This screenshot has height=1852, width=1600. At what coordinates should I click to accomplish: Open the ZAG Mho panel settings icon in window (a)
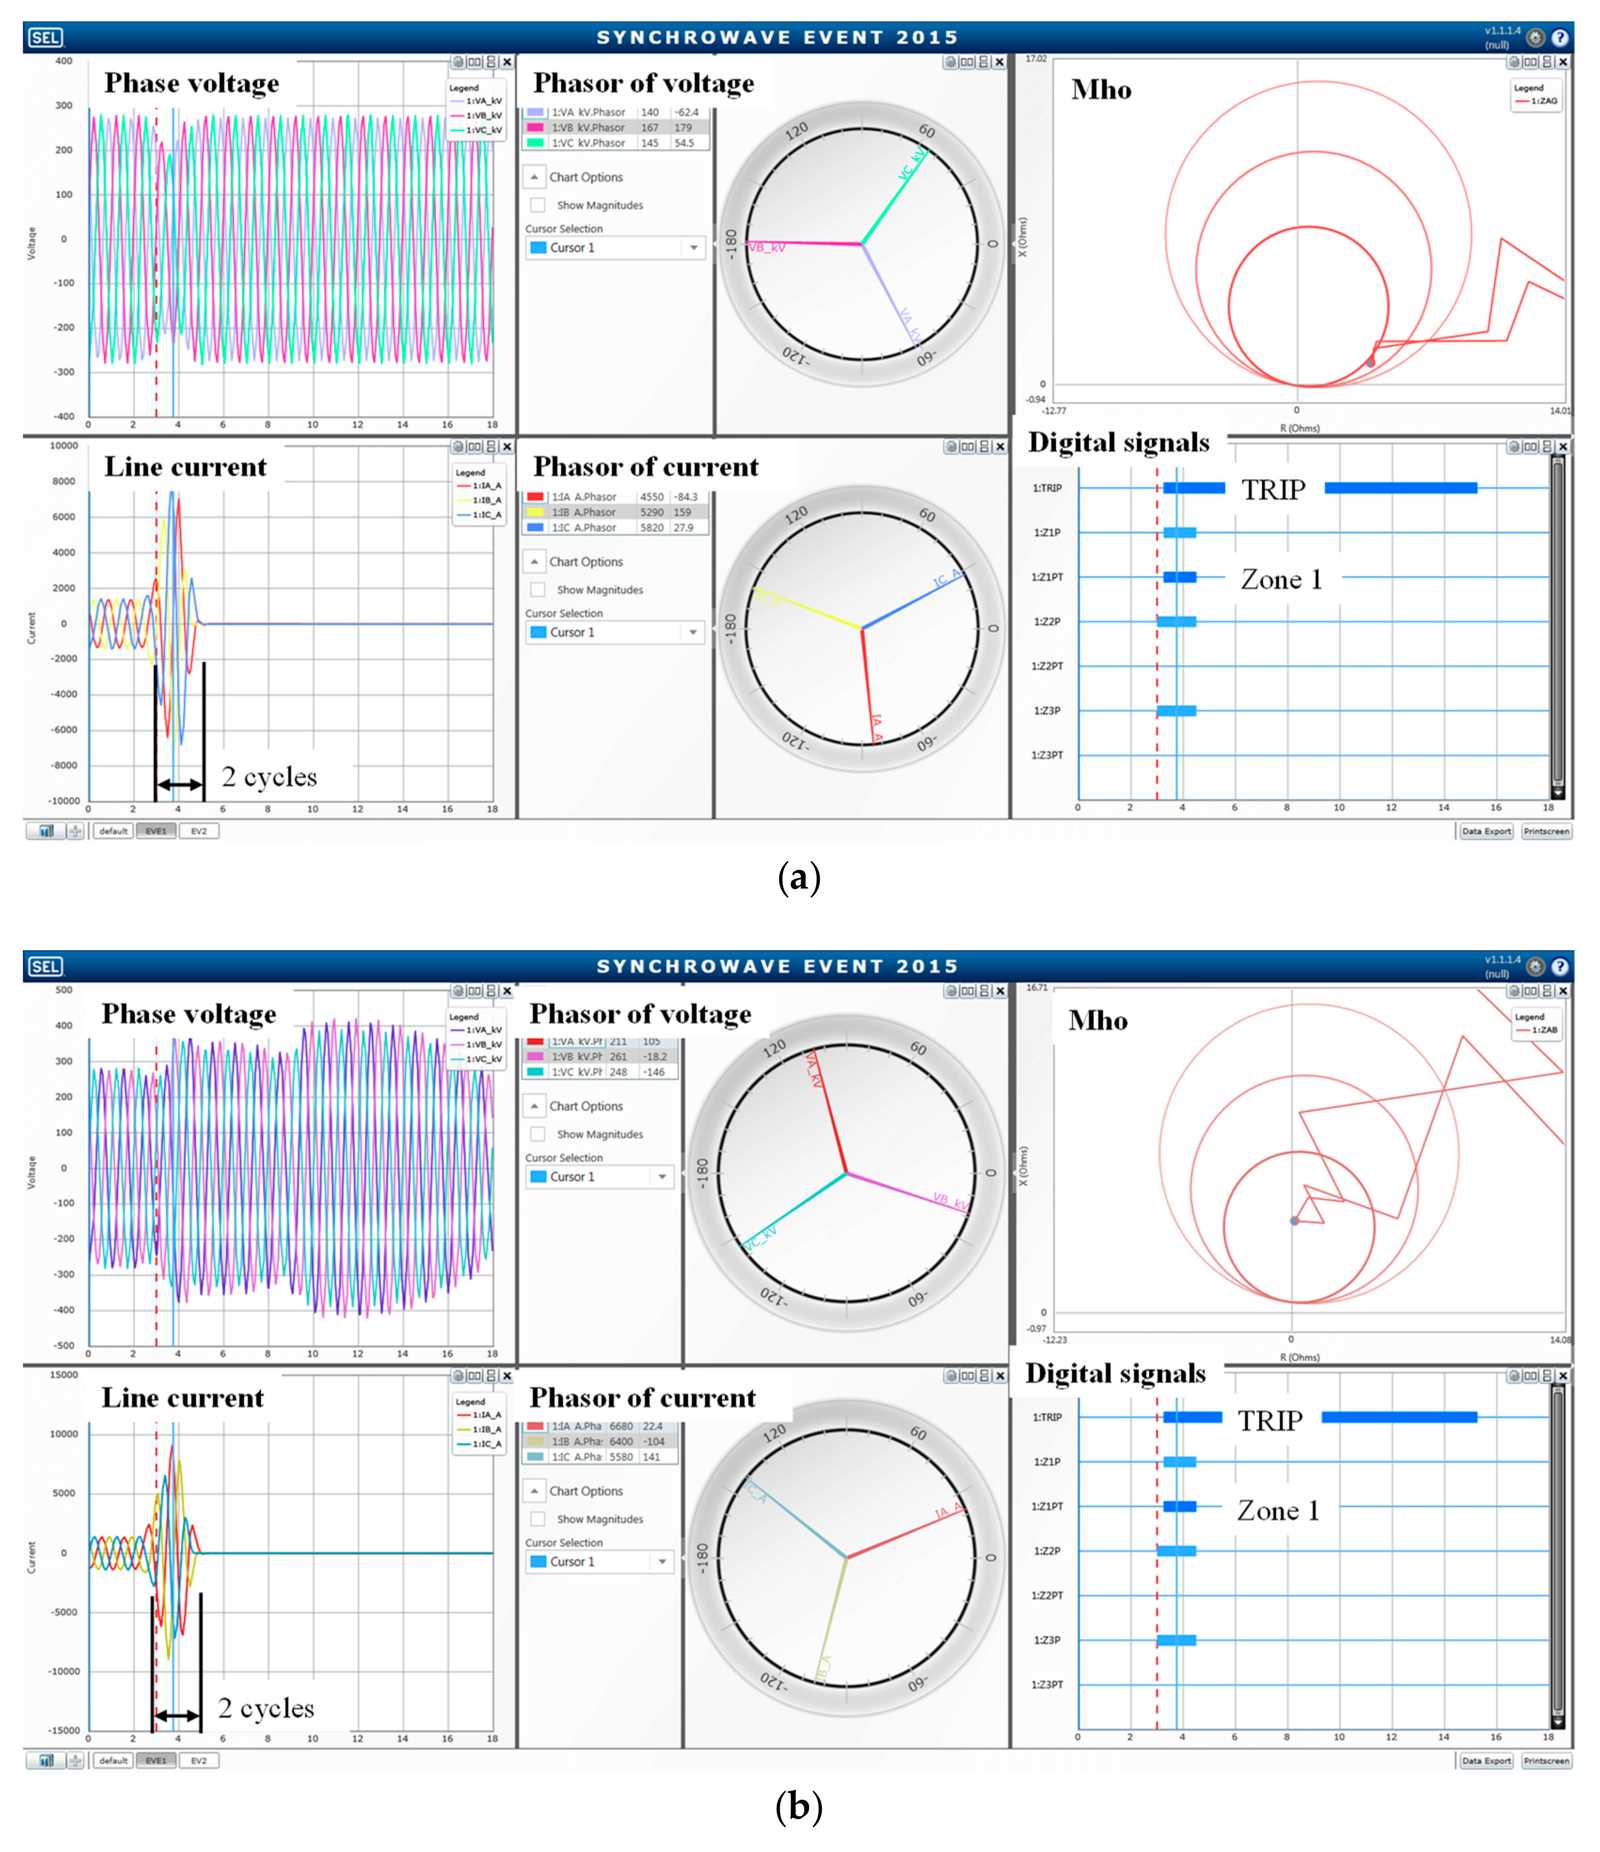[1514, 62]
